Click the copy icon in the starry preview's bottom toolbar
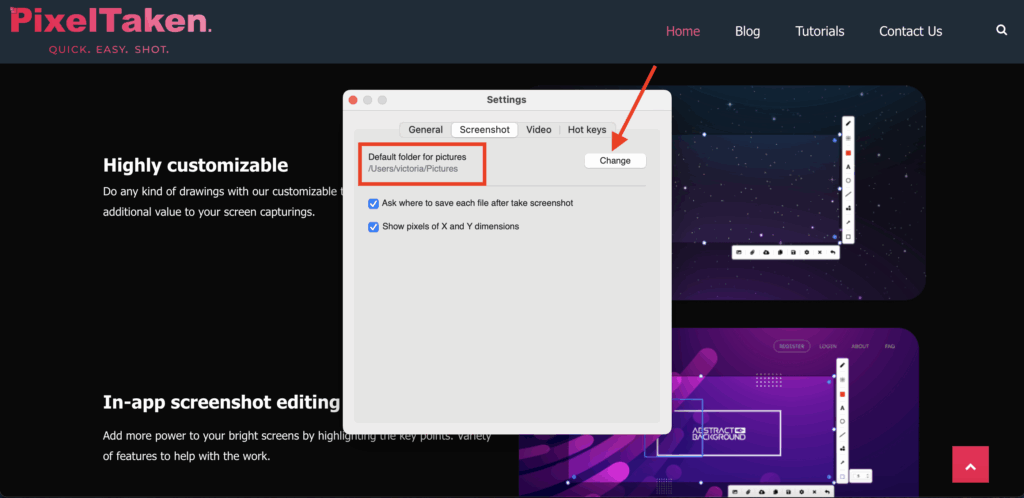The height and width of the screenshot is (498, 1024). (780, 252)
